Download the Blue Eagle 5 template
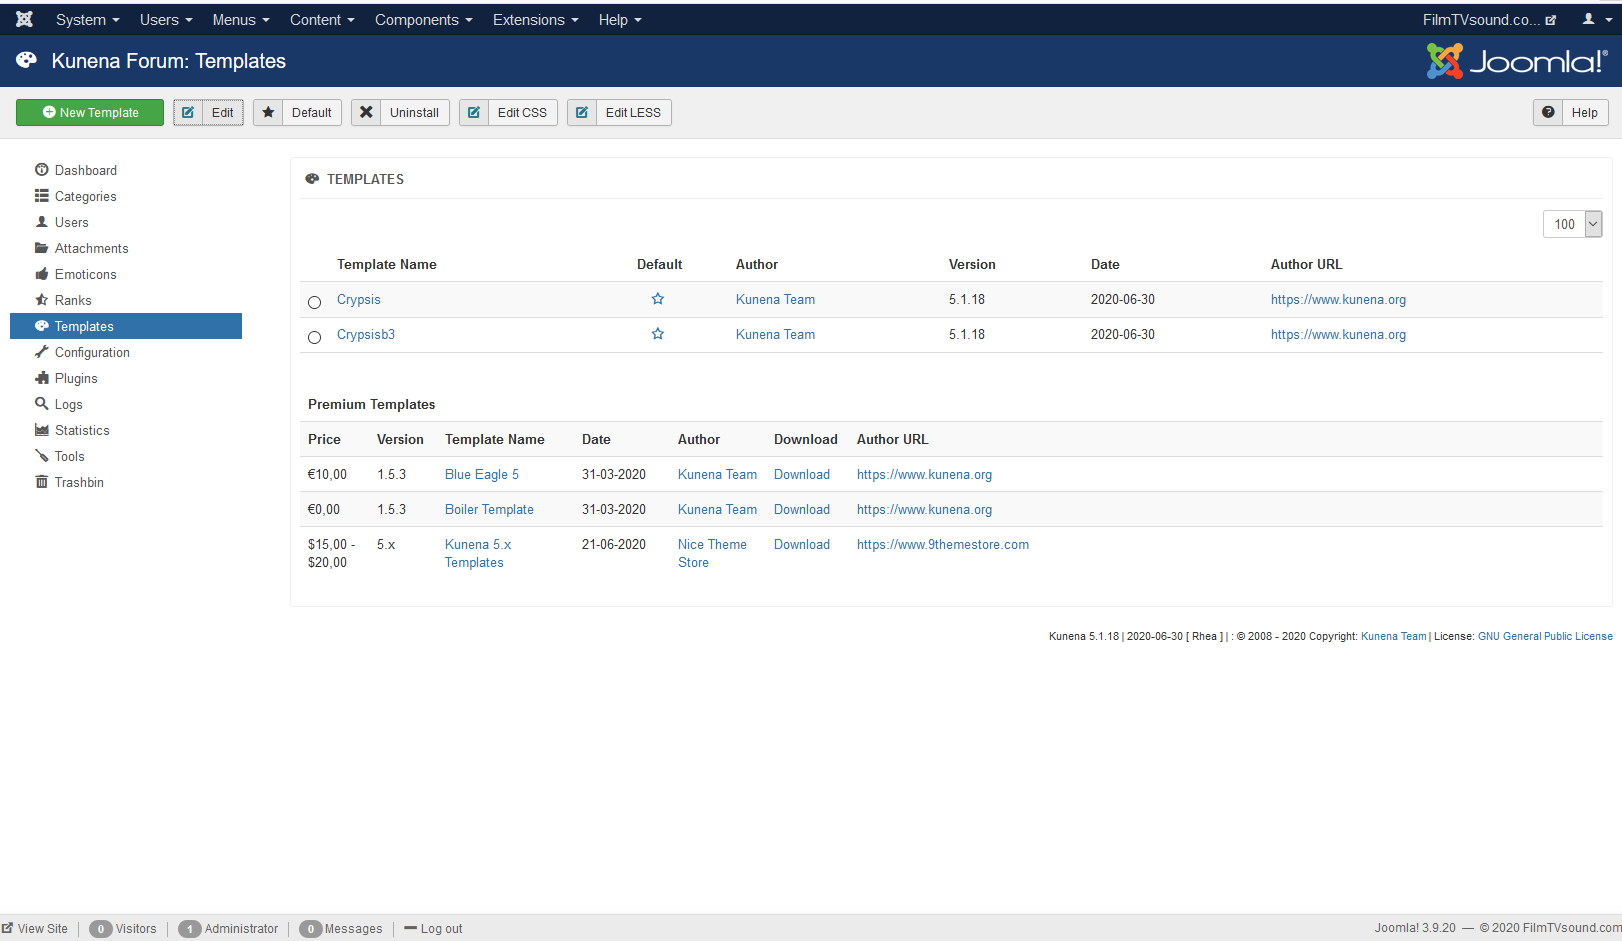The image size is (1622, 941). point(801,475)
